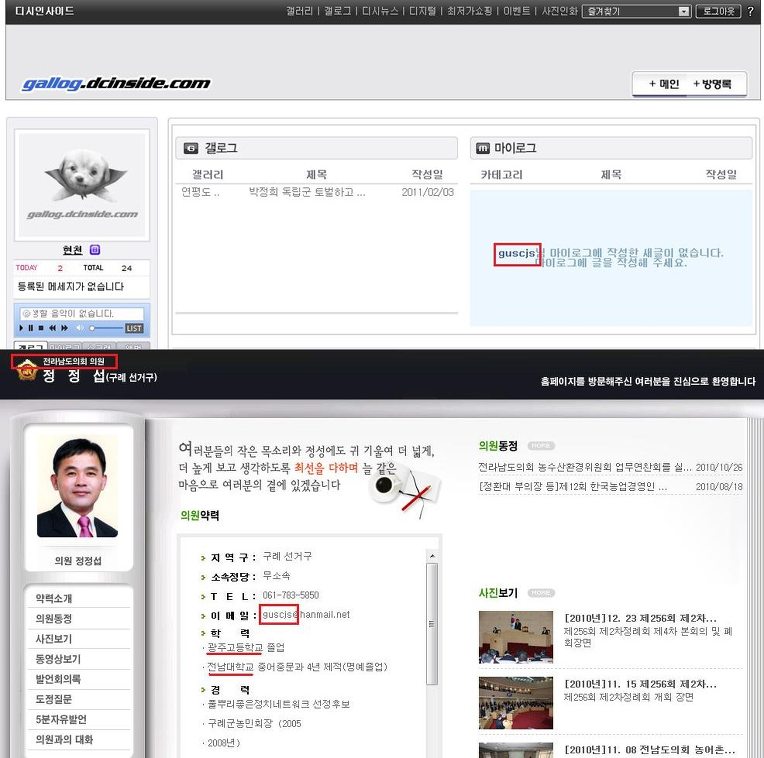Image resolution: width=764 pixels, height=758 pixels.
Task: Click the volume slider in music player
Action: (x=106, y=328)
